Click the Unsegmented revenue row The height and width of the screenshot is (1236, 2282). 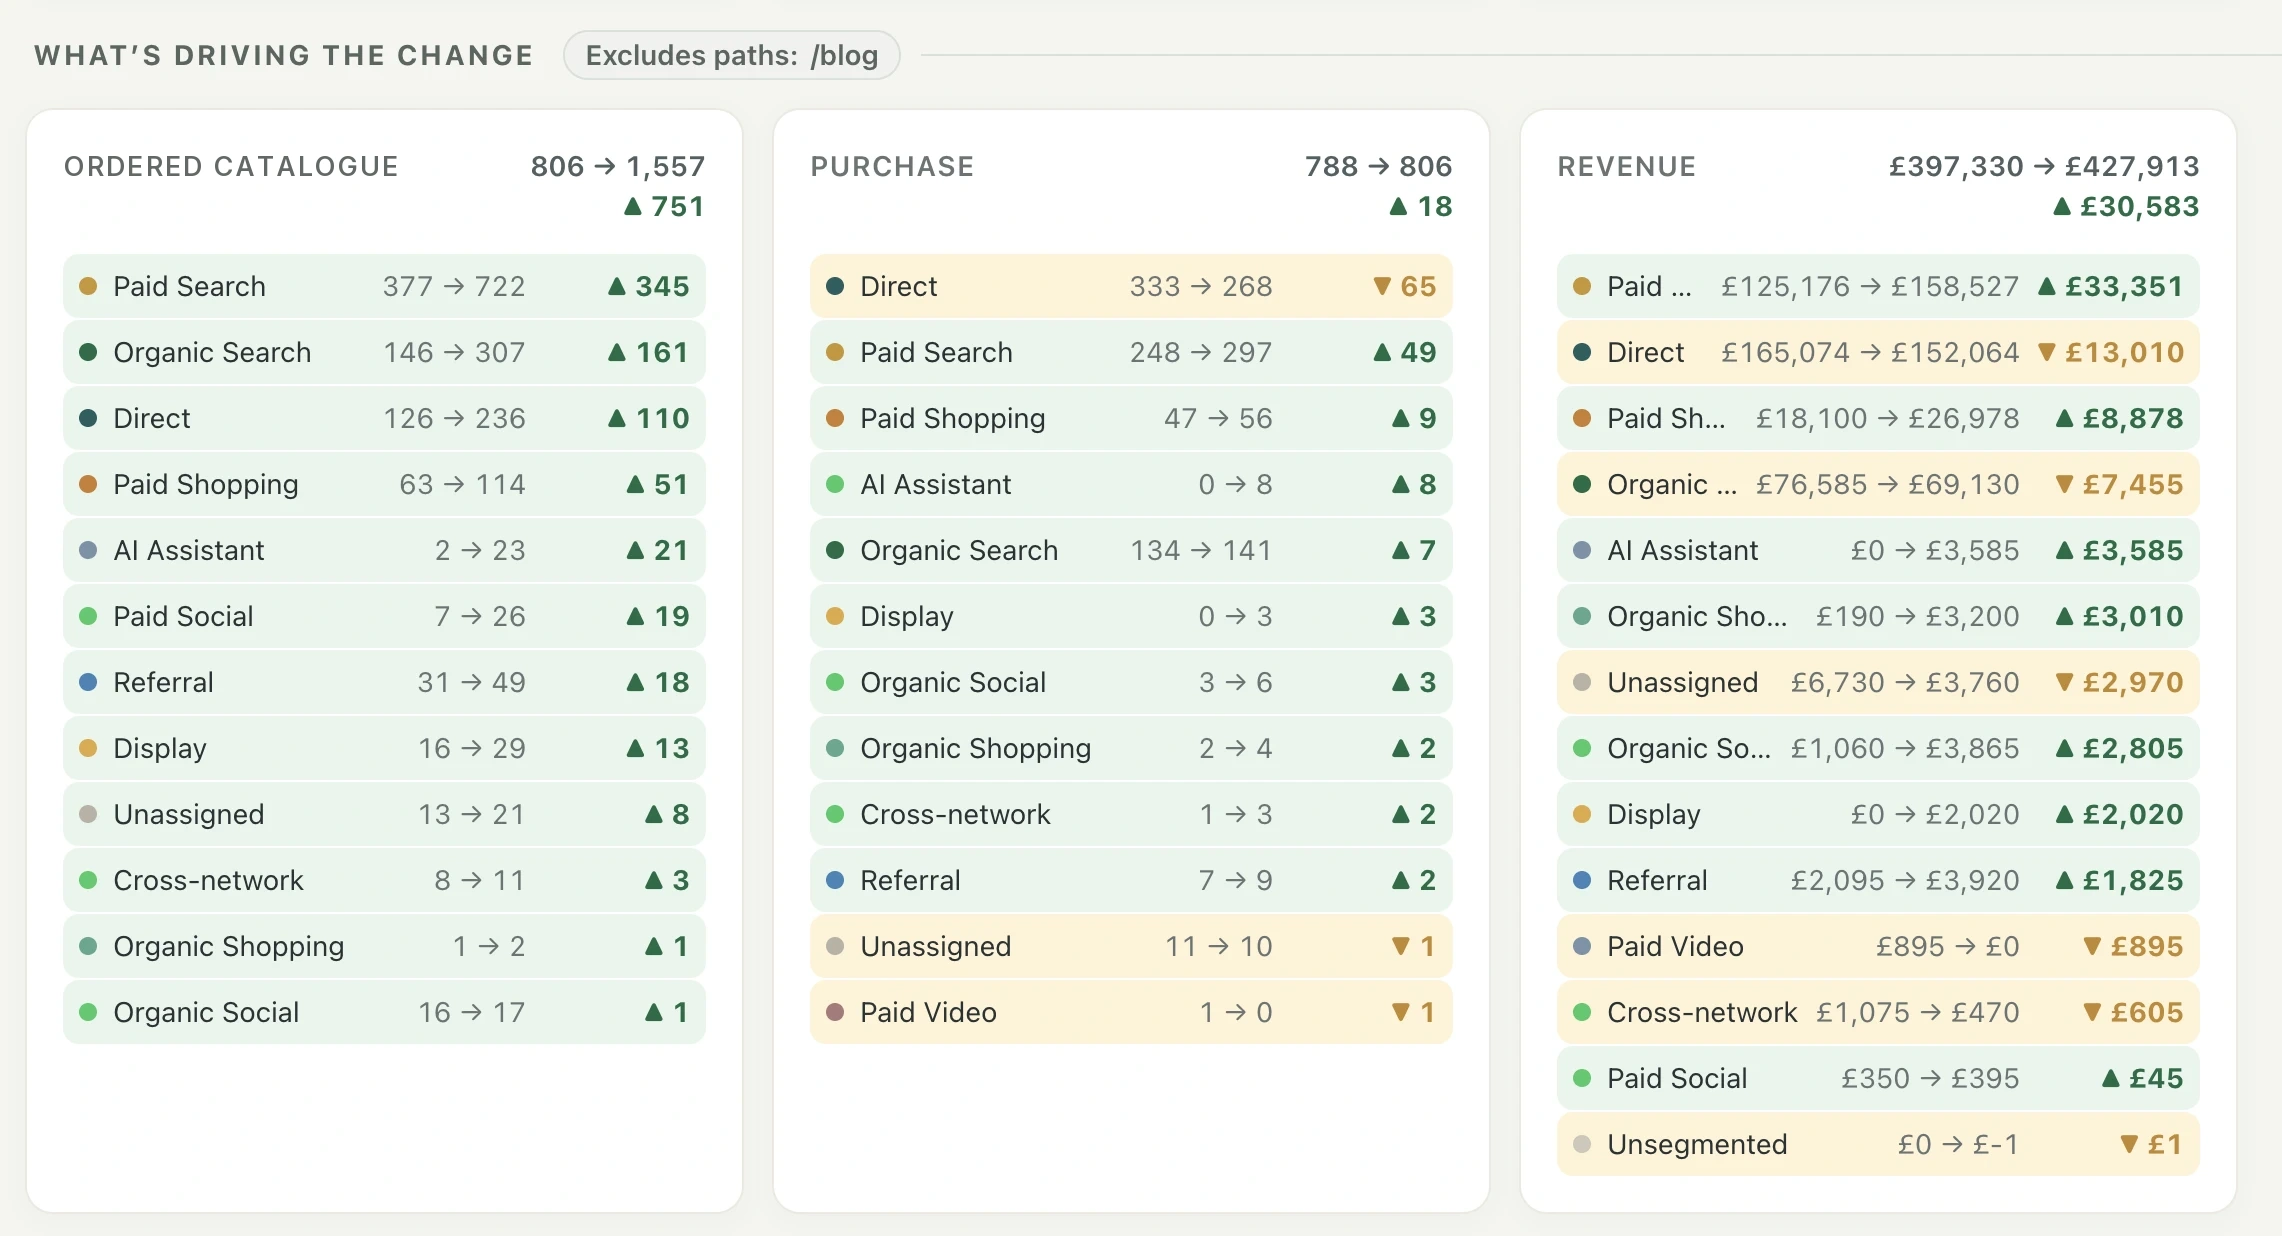pyautogui.click(x=1878, y=1144)
